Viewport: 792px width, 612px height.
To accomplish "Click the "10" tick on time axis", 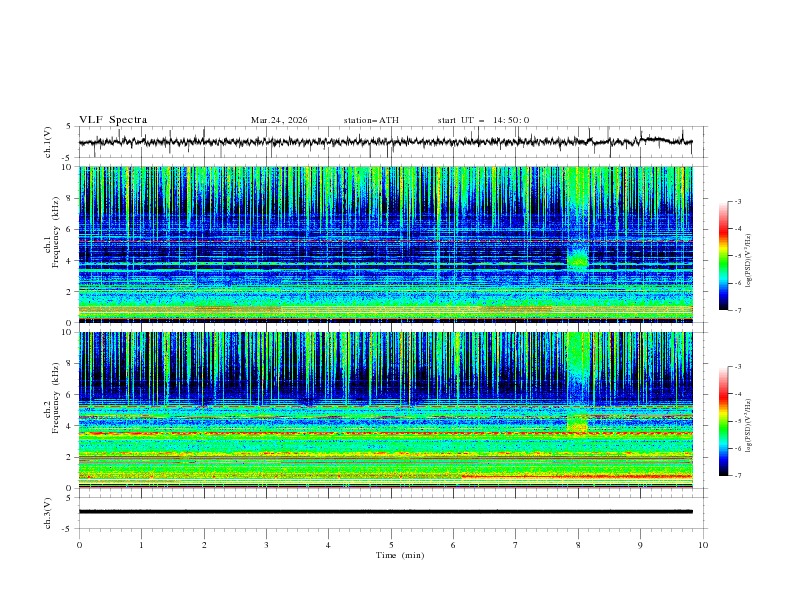I will pyautogui.click(x=703, y=545).
